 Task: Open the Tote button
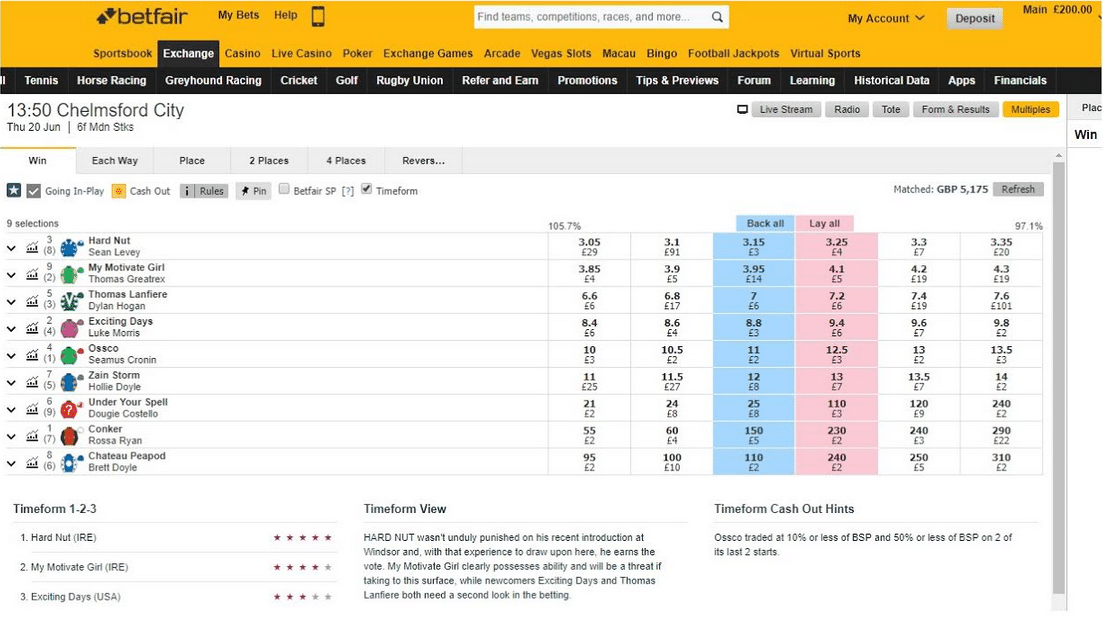(x=891, y=109)
